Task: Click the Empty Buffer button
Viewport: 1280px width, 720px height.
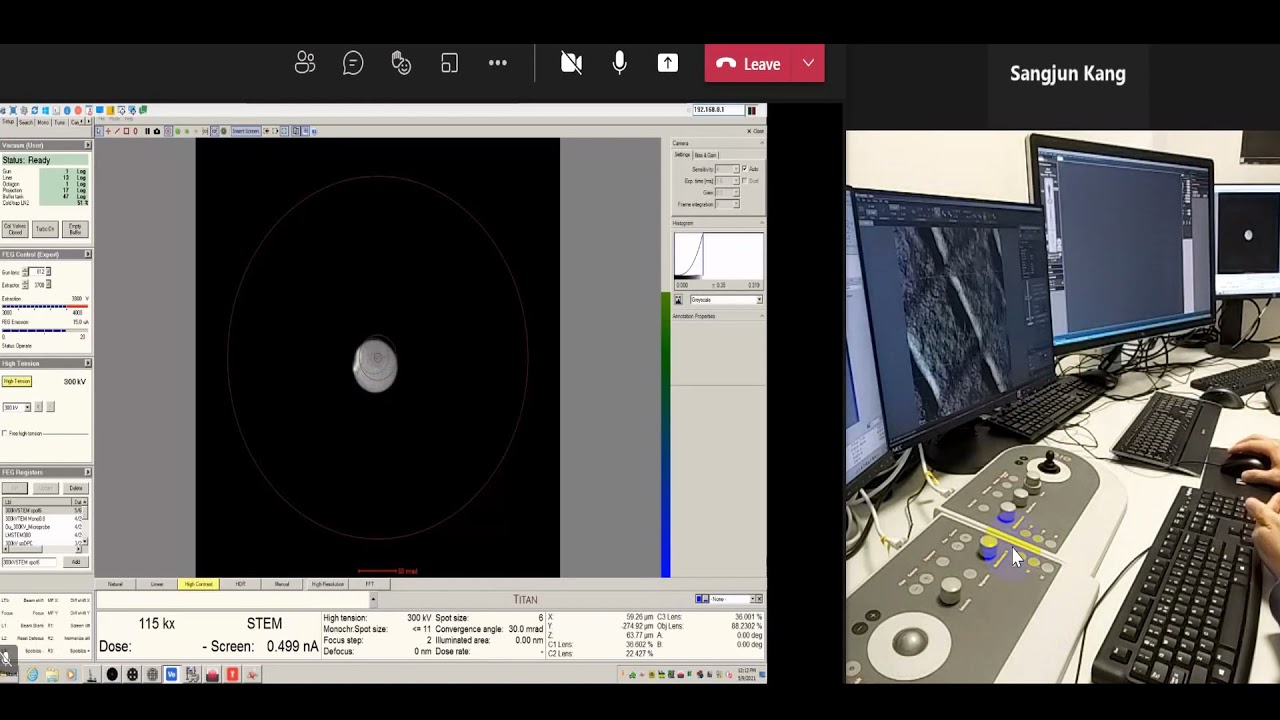Action: click(75, 229)
